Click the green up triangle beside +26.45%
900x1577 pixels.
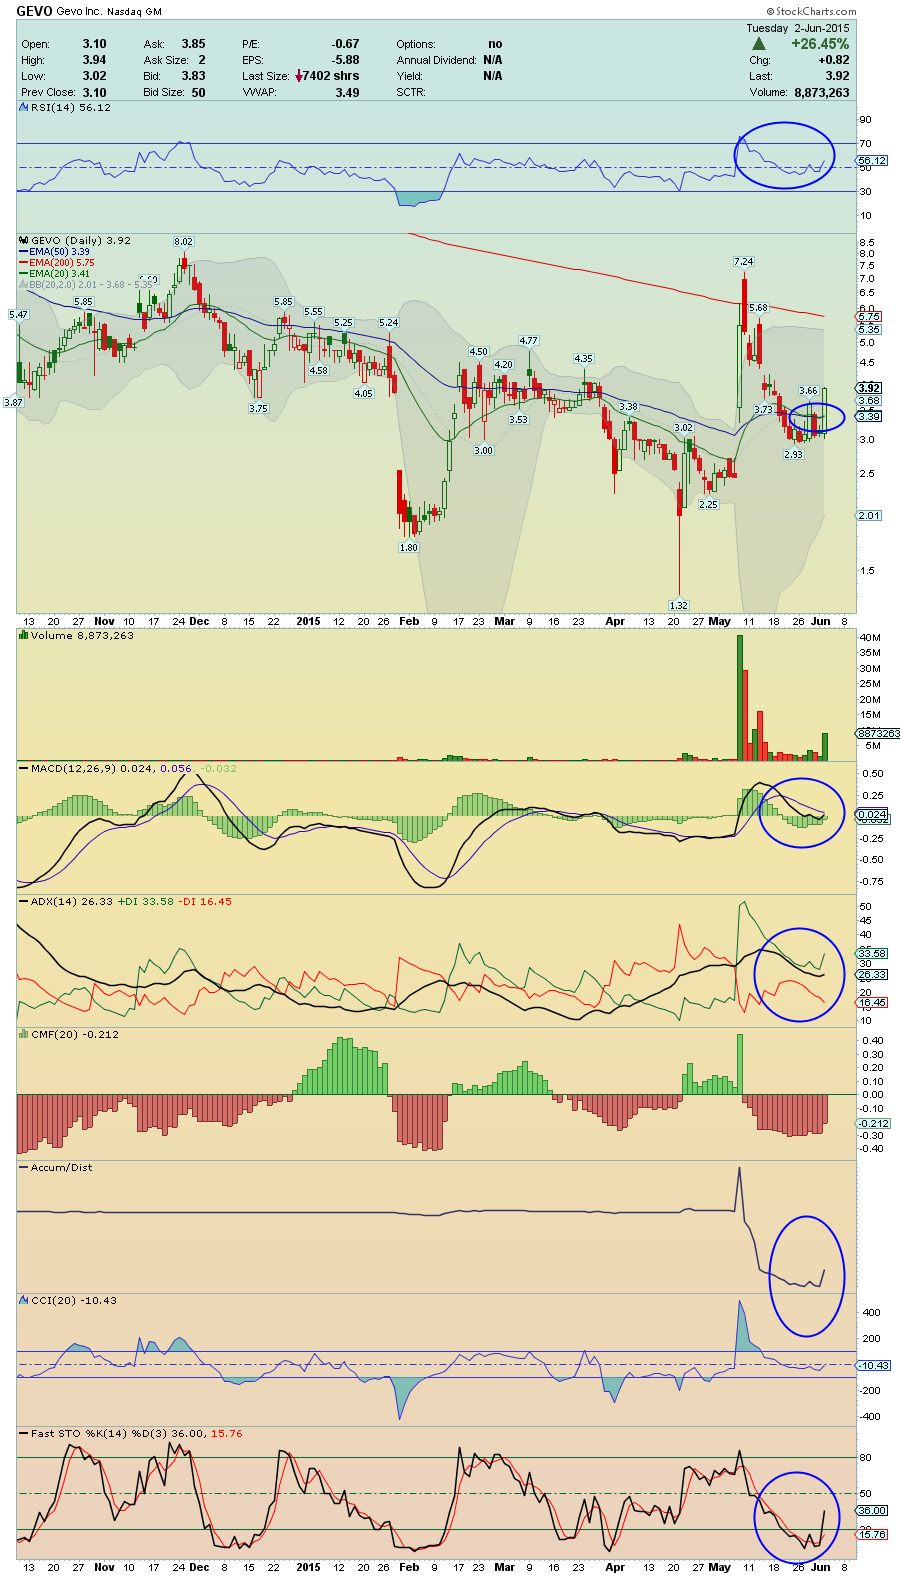tap(758, 44)
